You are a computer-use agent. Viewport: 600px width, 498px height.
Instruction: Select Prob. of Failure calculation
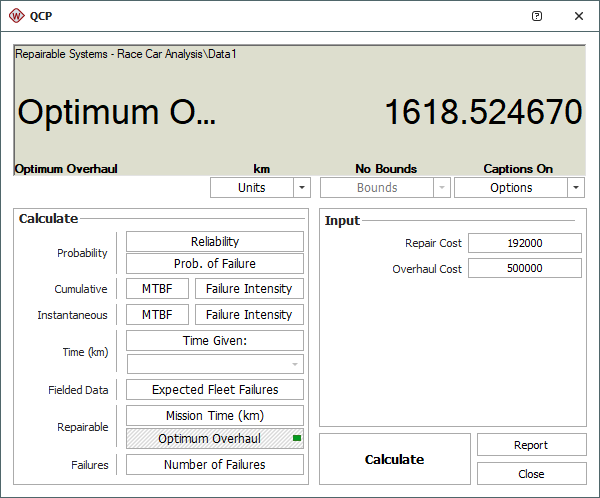click(214, 264)
